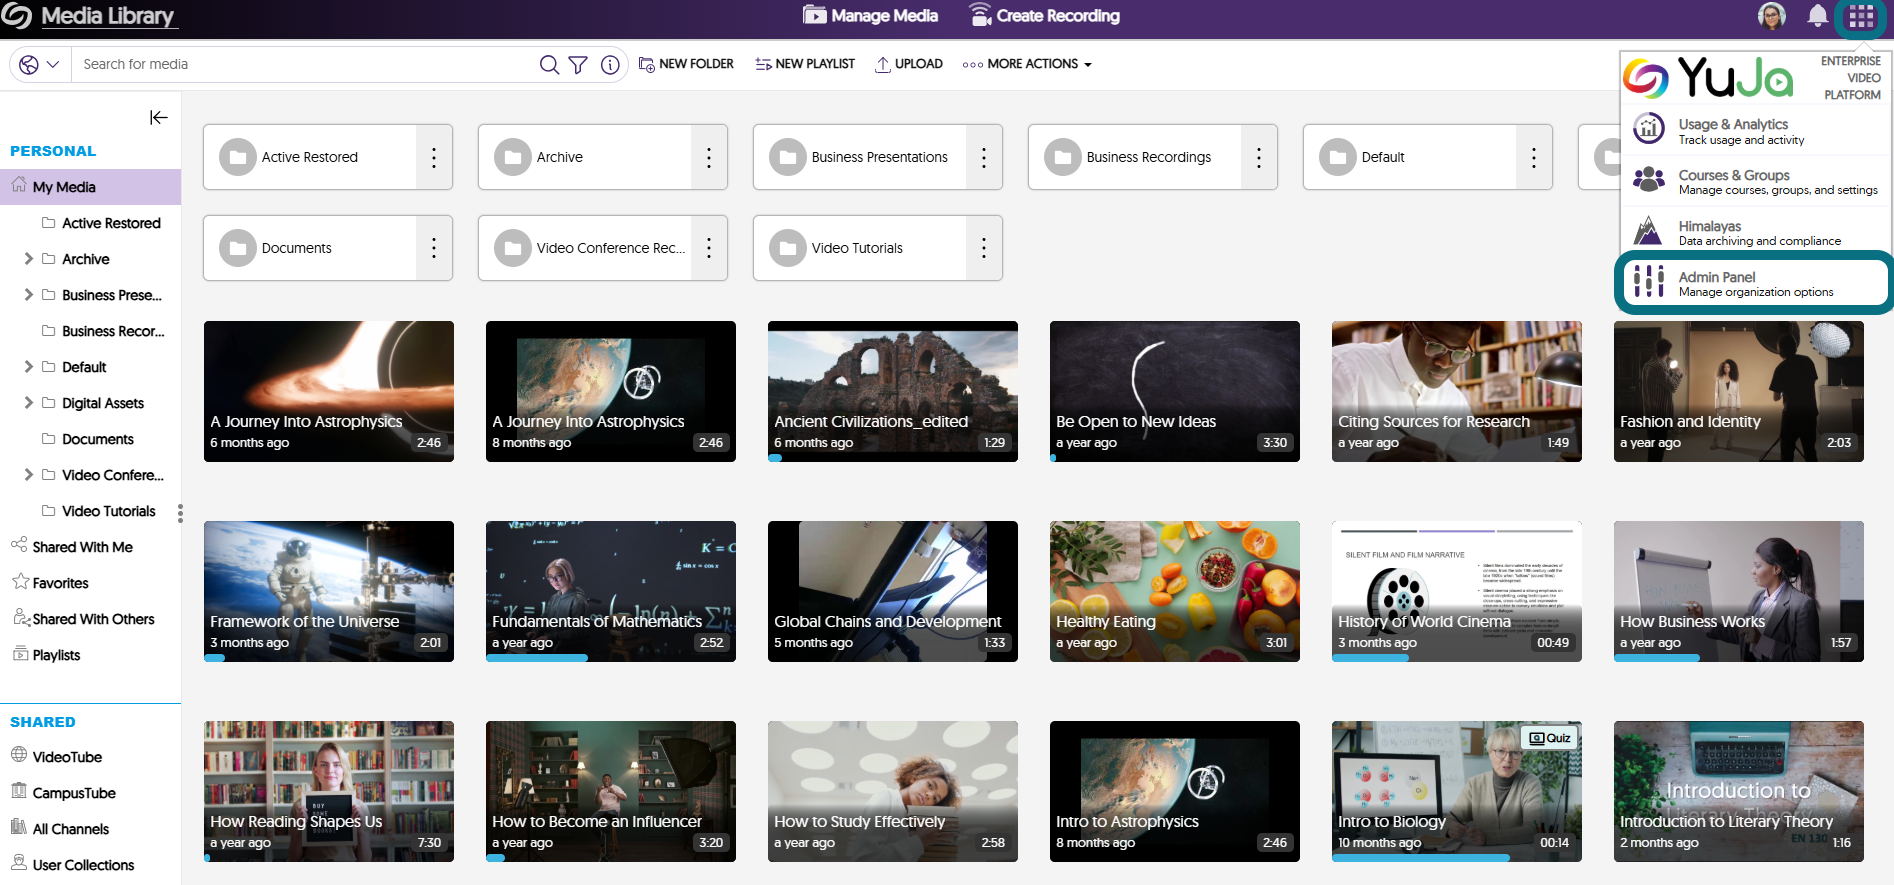Expand the Business Prese... tree folder

pos(28,295)
